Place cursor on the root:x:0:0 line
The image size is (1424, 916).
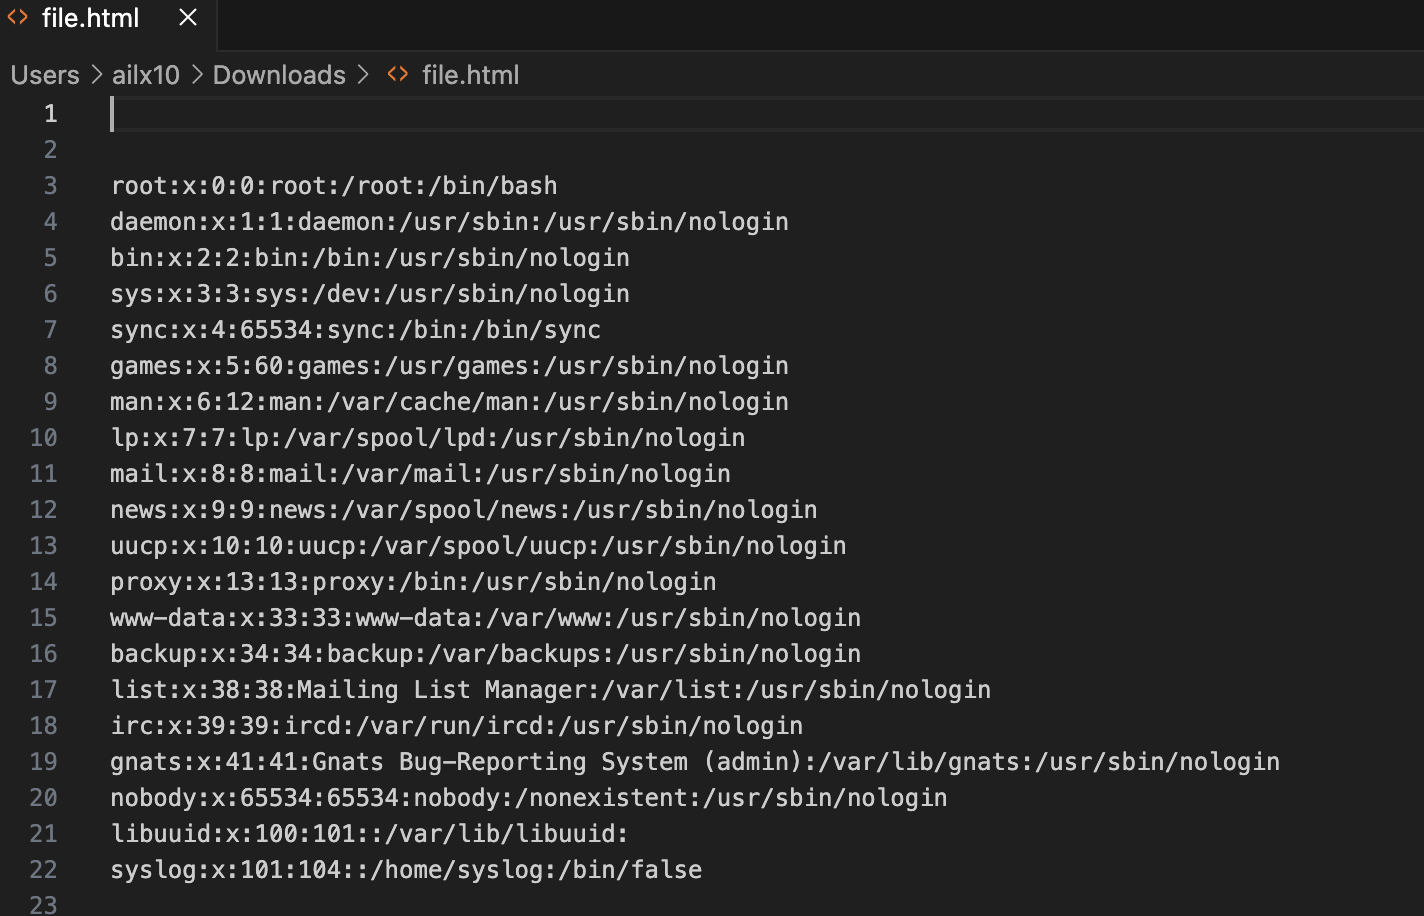[334, 186]
